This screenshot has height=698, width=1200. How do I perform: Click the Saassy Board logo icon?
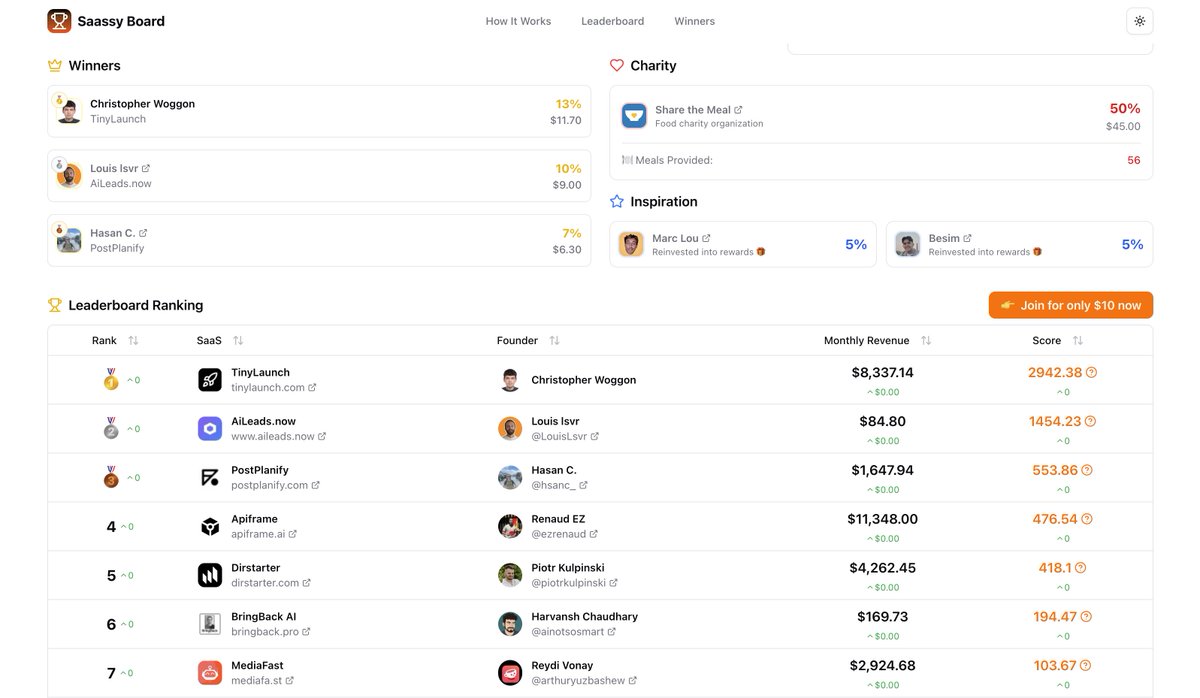tap(58, 20)
